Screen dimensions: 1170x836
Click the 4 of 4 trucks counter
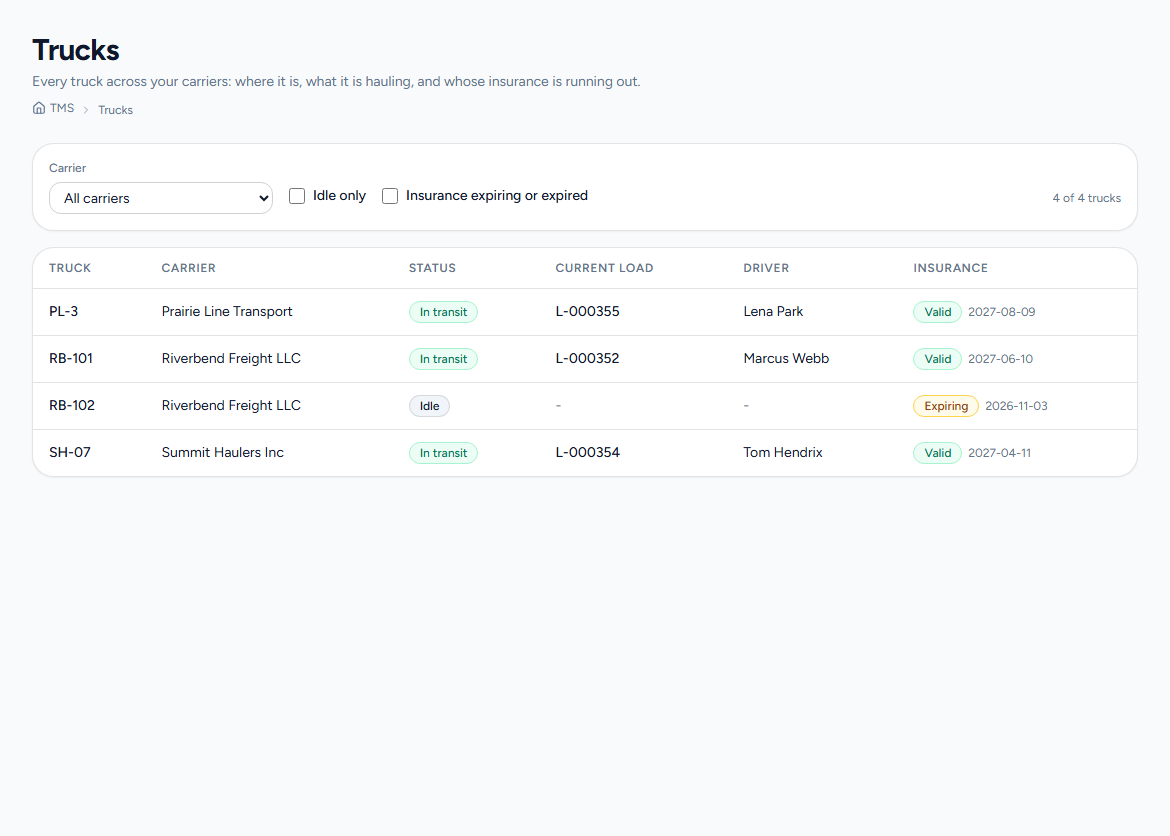(1086, 198)
